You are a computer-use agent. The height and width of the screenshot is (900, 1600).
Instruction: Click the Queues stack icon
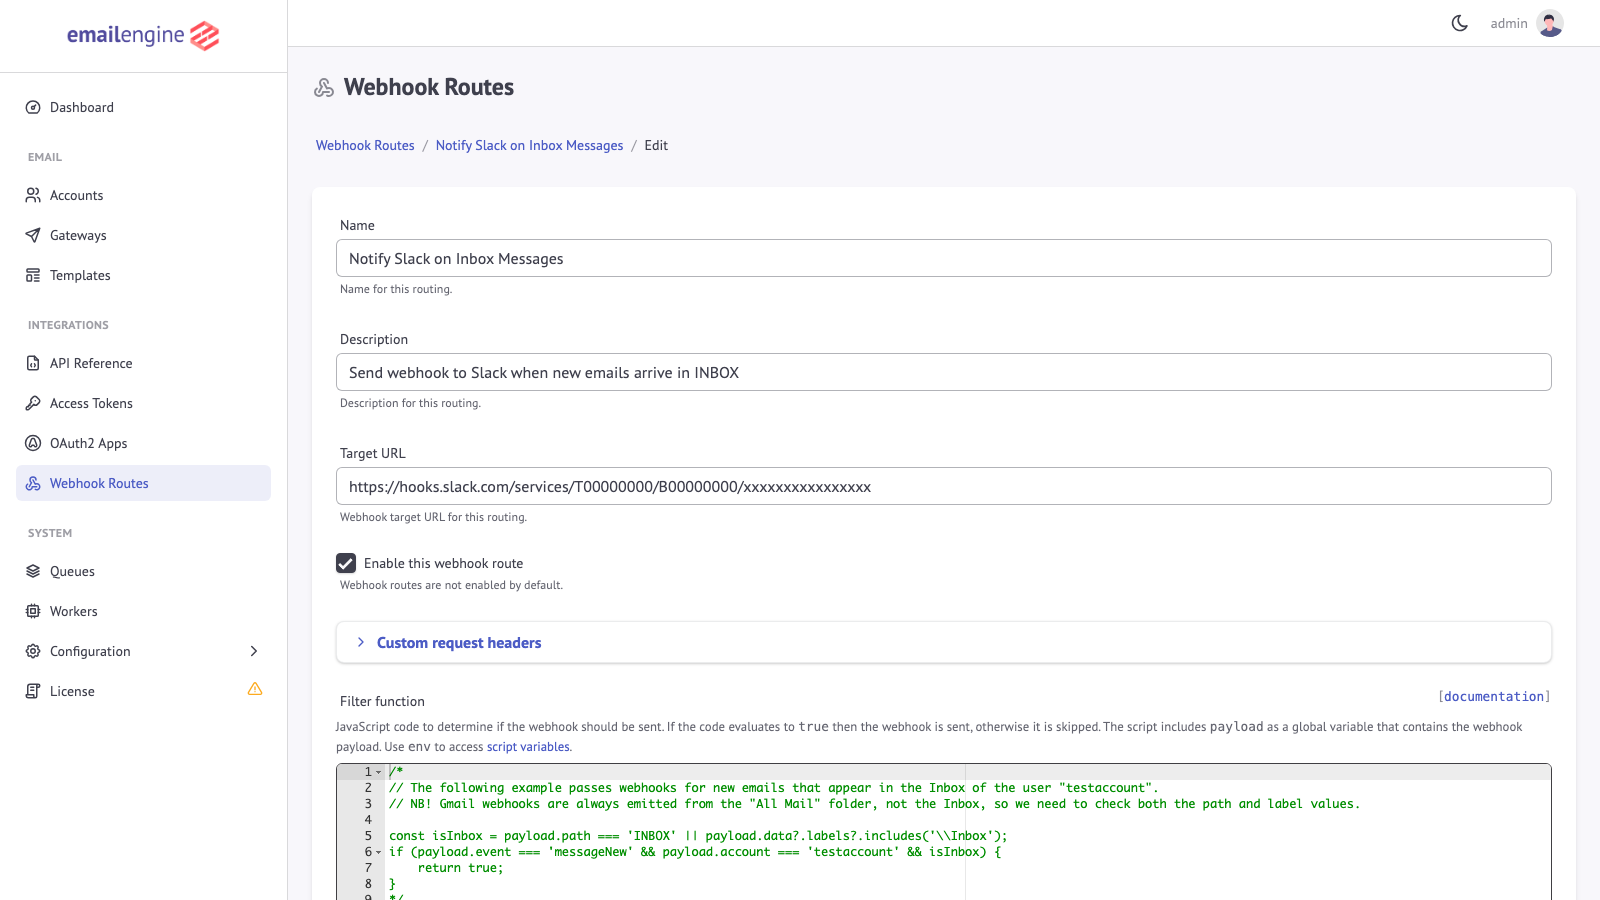[x=33, y=571]
